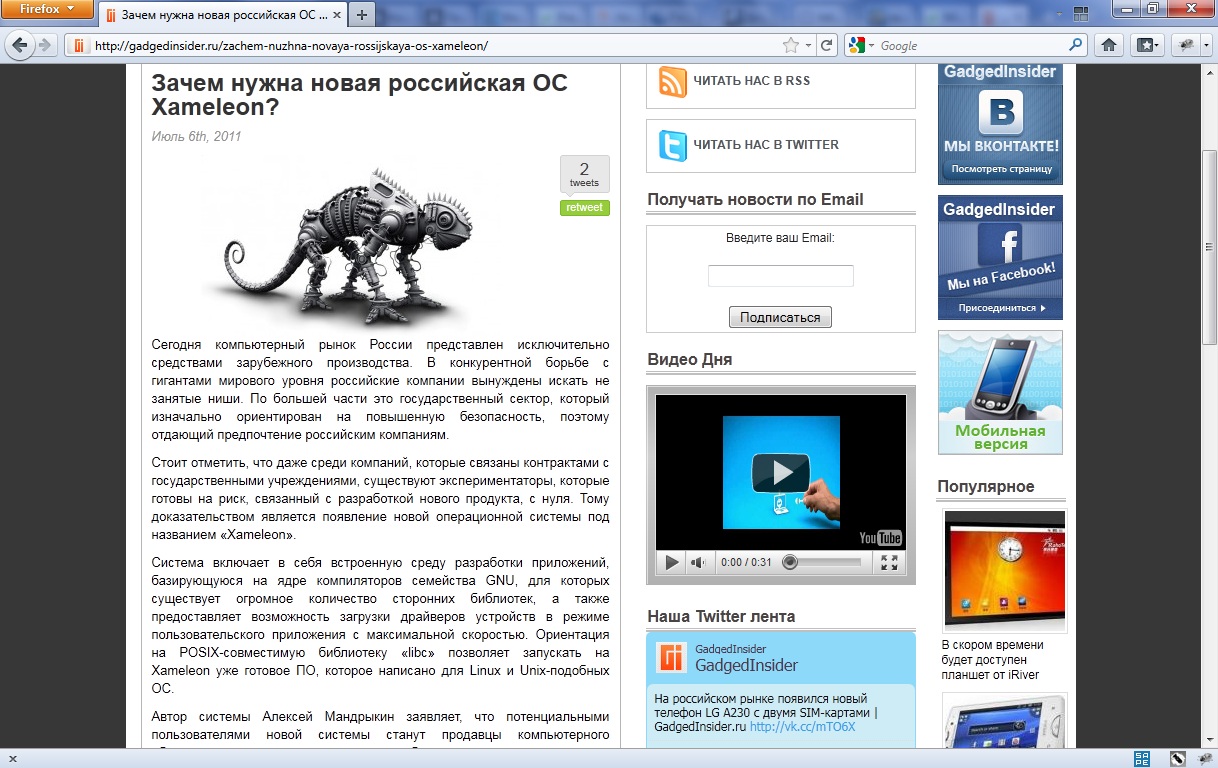Click "Посмотреть страницу" on the VKontakte banner
The width and height of the screenshot is (1218, 768).
1000,169
